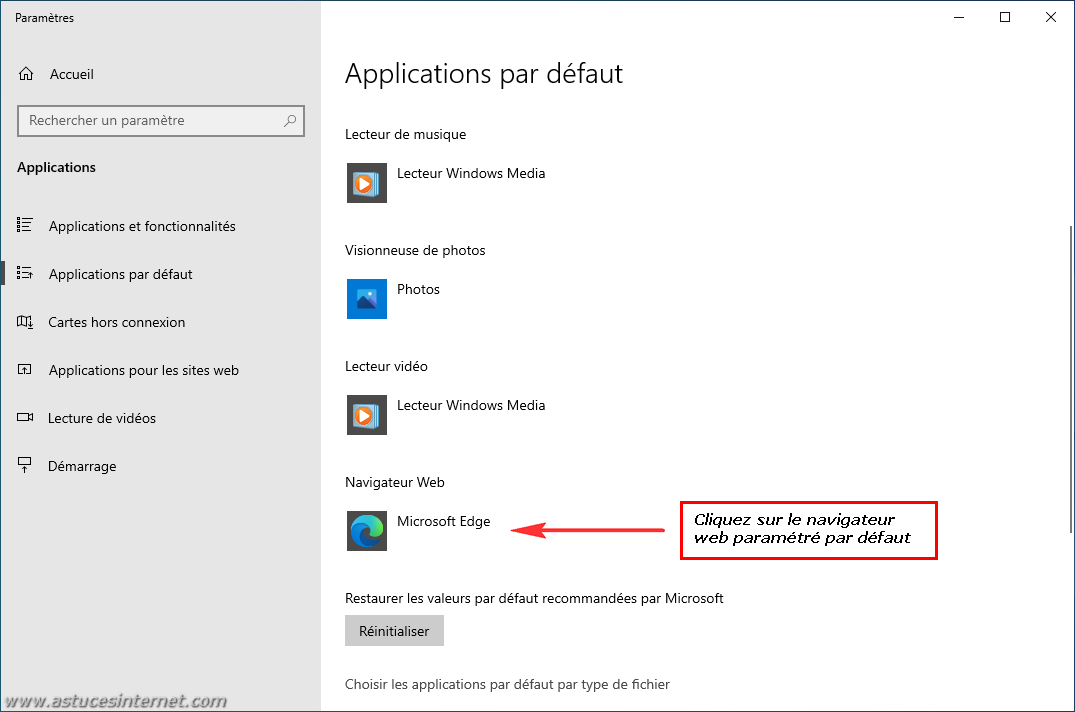This screenshot has height=712, width=1075.
Task: Click the vertical scrollbar on the right
Action: [1070, 378]
